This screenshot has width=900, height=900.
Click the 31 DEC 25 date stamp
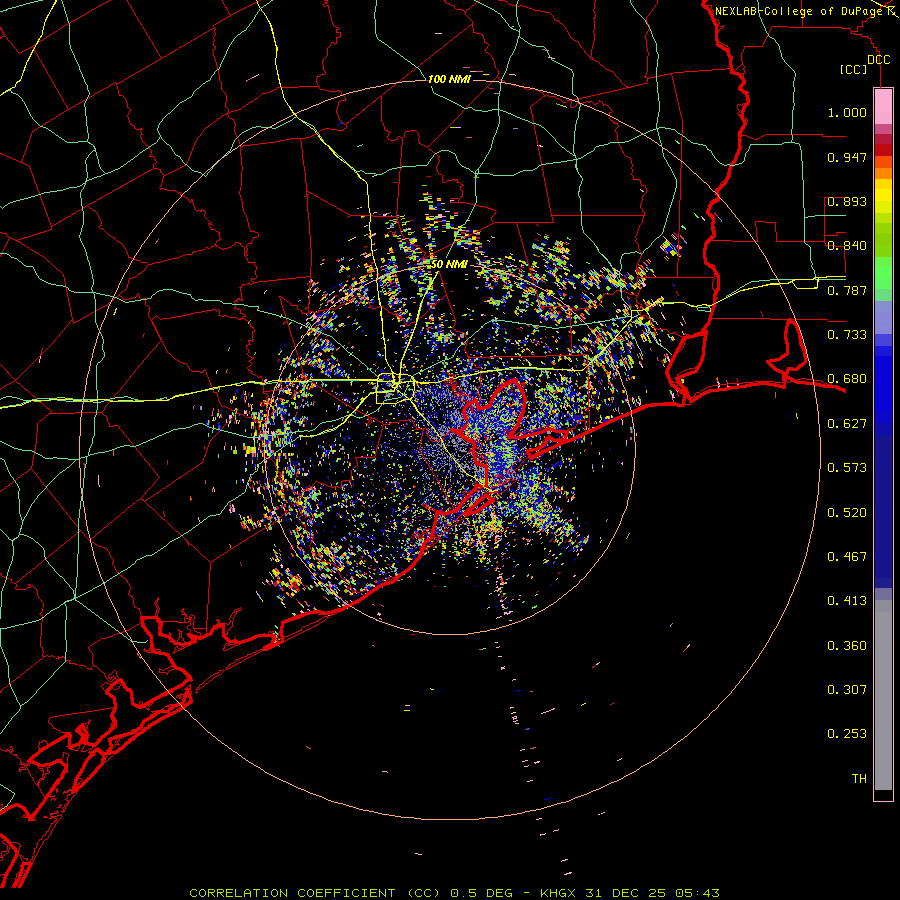[626, 893]
